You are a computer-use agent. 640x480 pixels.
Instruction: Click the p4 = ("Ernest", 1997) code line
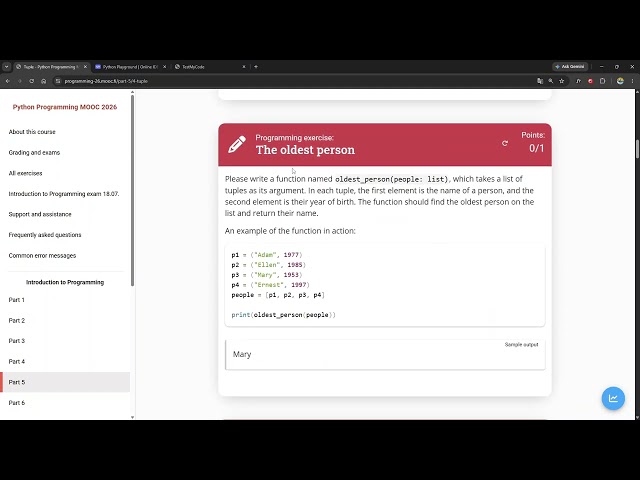[271, 285]
